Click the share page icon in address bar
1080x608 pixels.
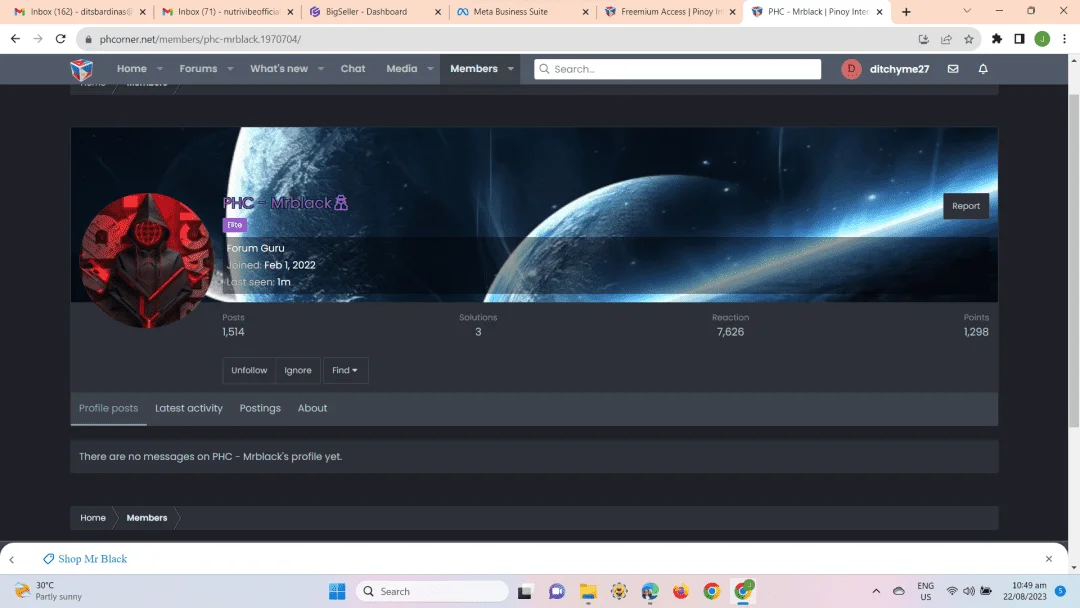tap(946, 39)
